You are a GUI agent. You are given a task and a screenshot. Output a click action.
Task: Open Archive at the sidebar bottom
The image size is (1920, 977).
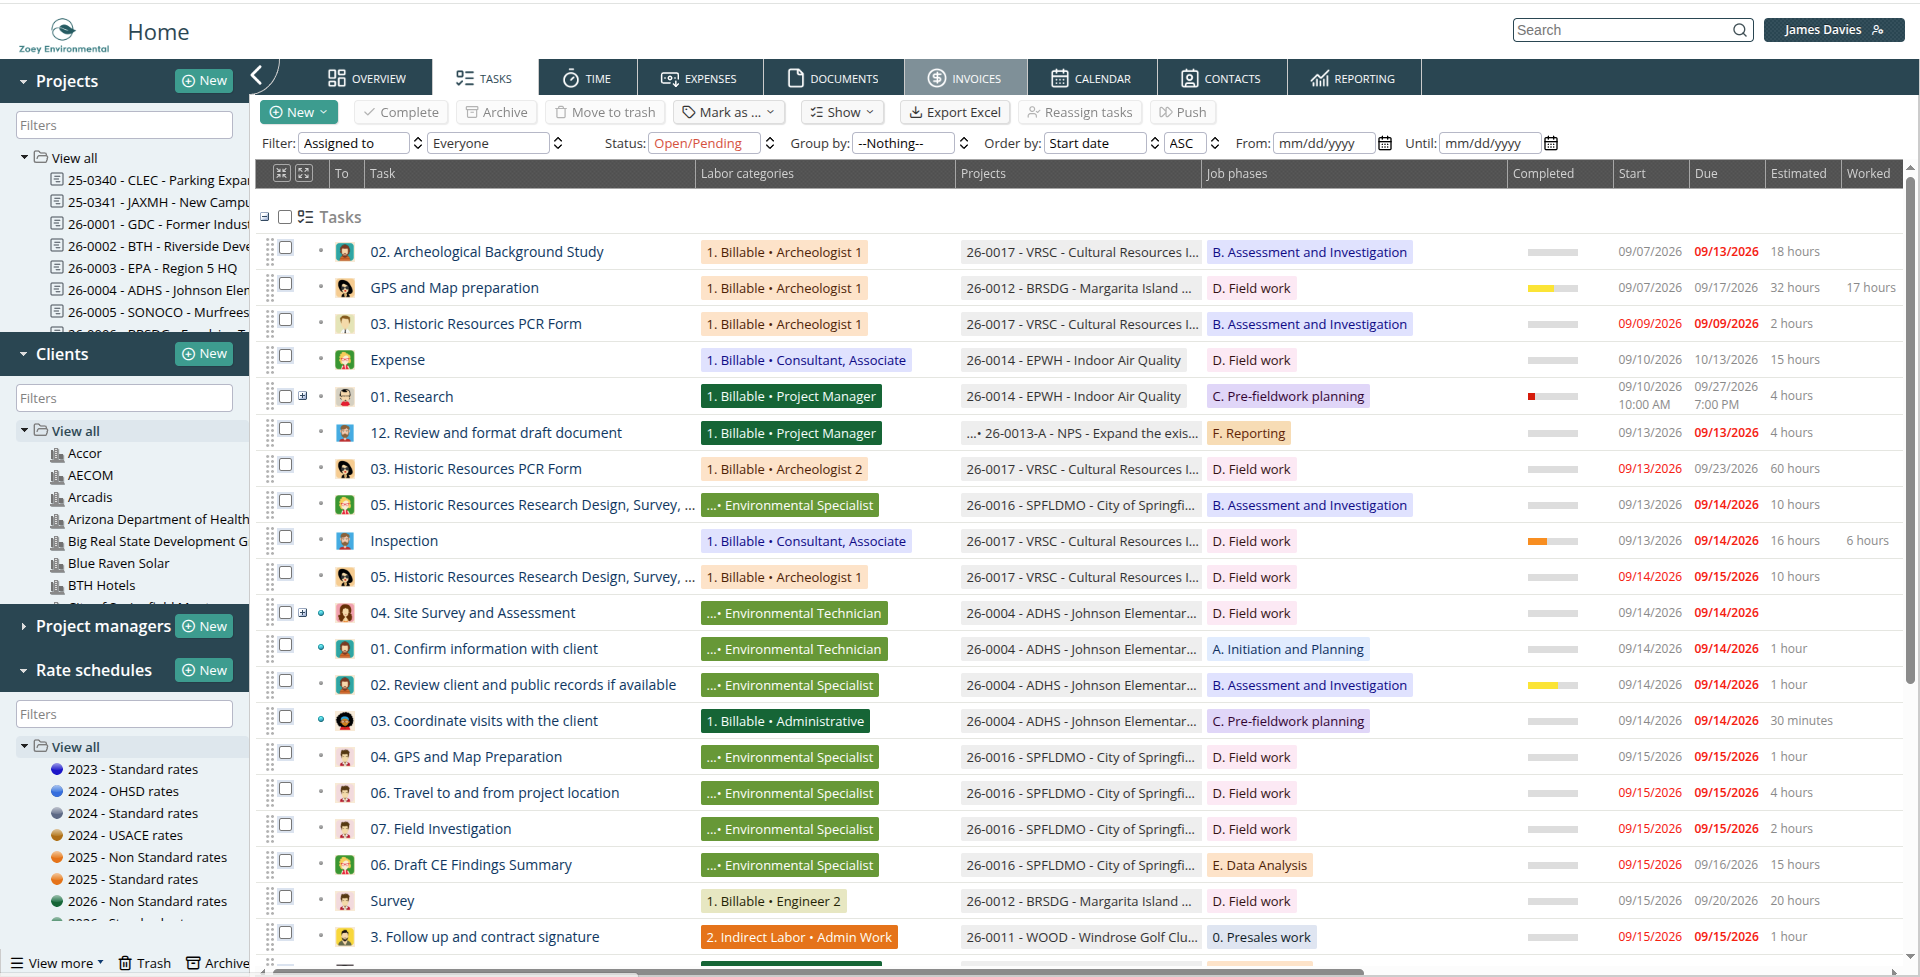[218, 963]
